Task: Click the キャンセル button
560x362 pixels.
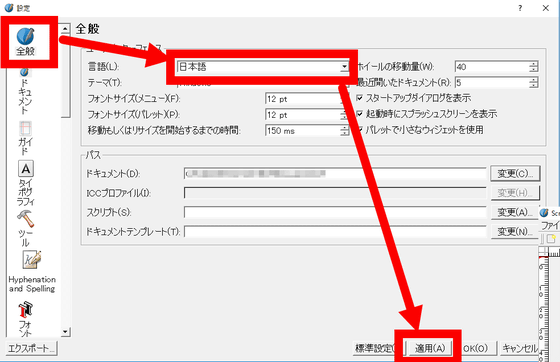Action: (519, 348)
